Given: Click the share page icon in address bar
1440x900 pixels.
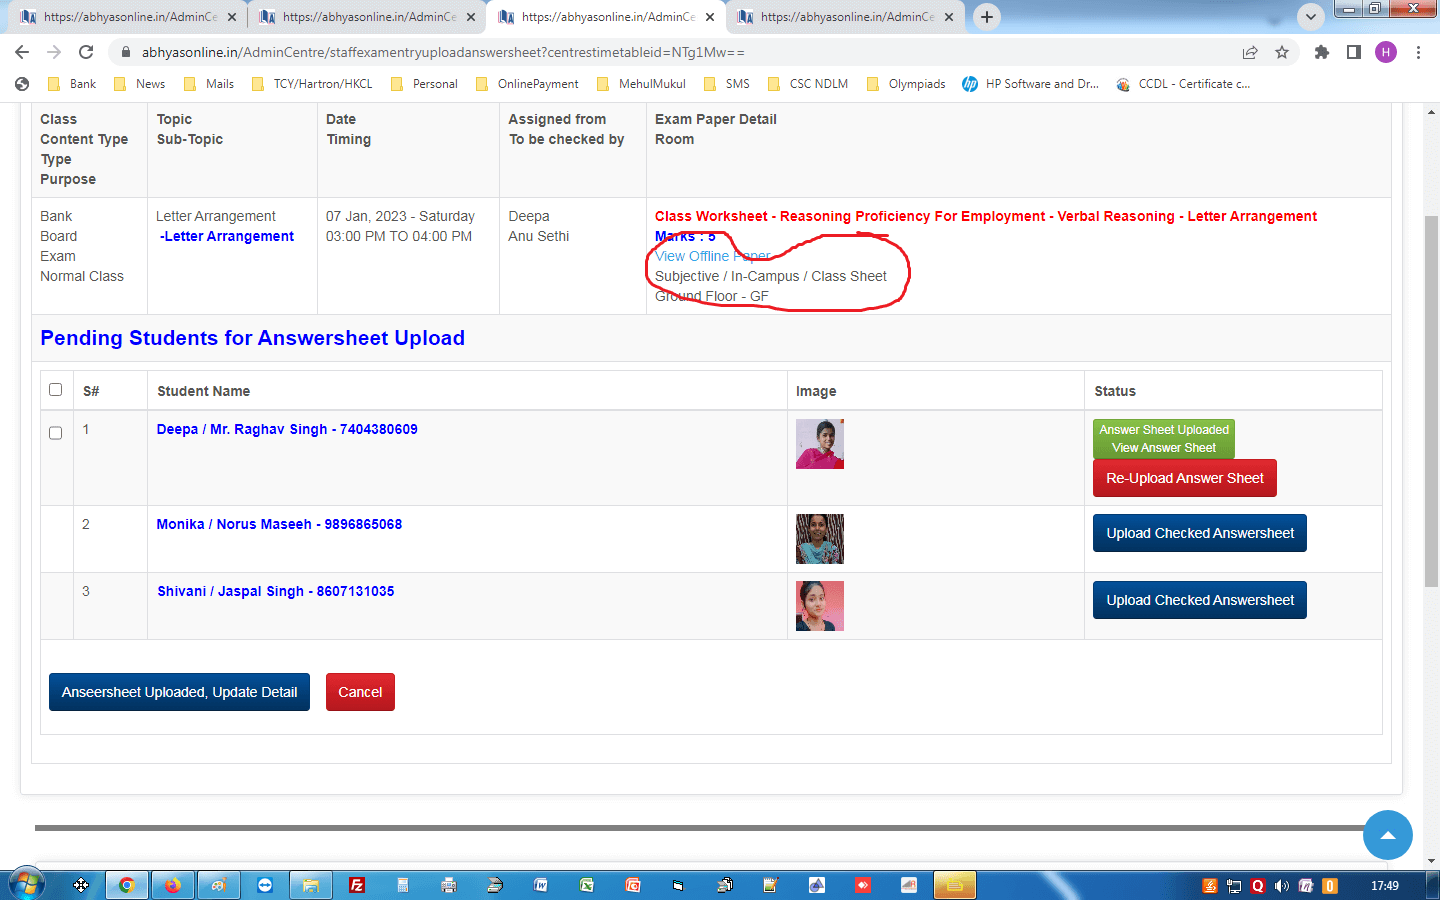Looking at the screenshot, I should pos(1250,52).
